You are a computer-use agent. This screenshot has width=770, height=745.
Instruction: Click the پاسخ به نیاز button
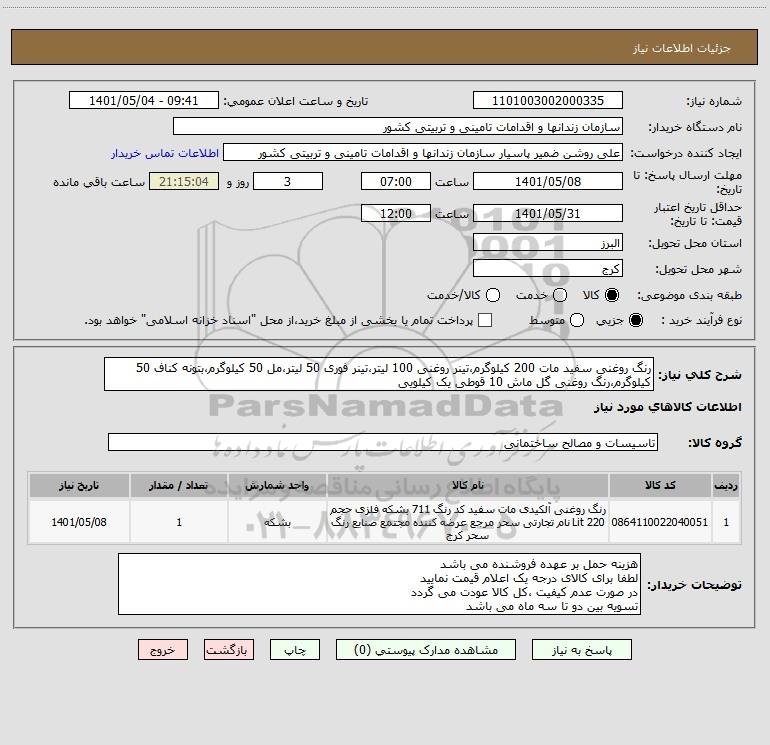point(581,650)
